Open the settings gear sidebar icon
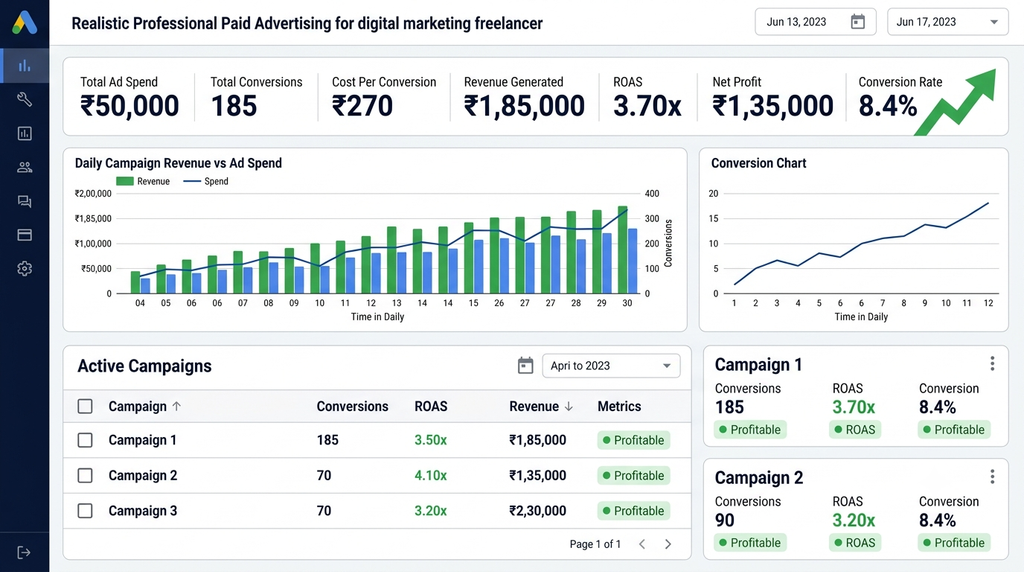Viewport: 1024px width, 572px height. click(25, 268)
